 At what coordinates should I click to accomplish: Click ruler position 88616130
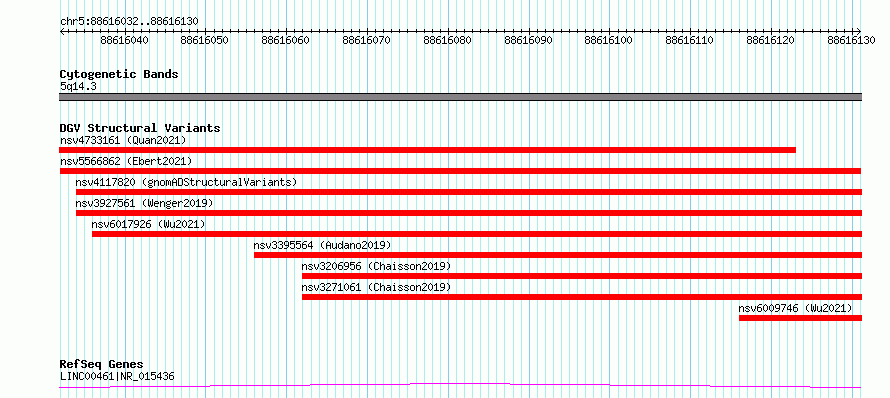point(852,40)
